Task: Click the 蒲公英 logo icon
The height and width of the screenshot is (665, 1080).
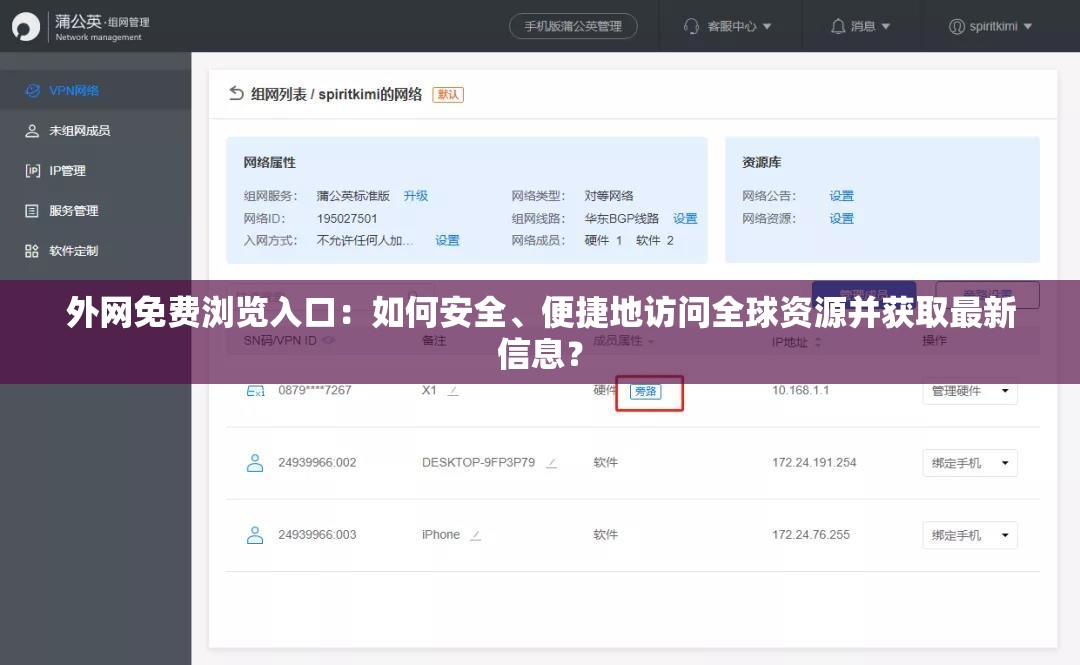Action: pyautogui.click(x=25, y=25)
